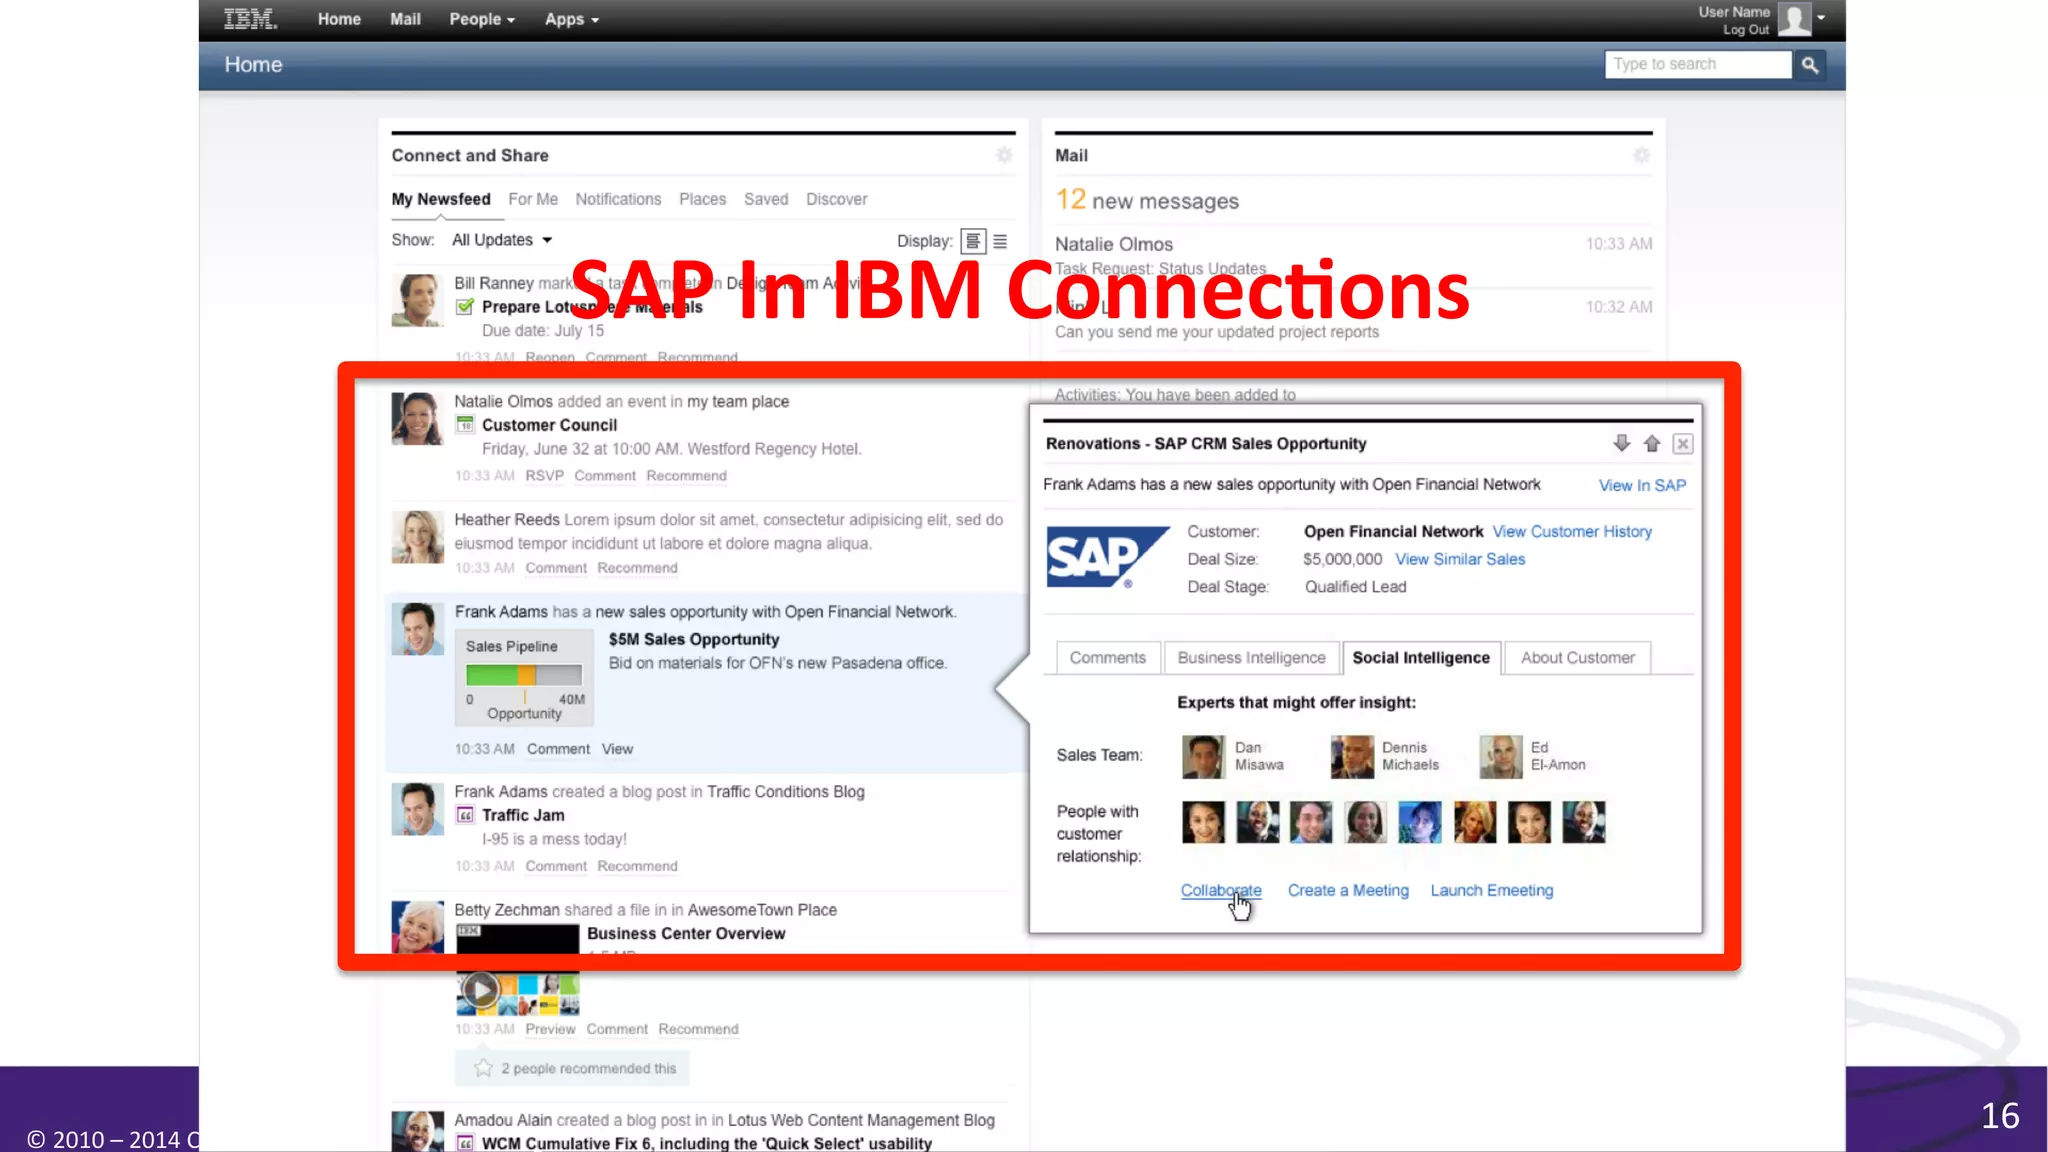Open Natalie Olmos mail message
Screen dimensions: 2048x1152
pyautogui.click(x=1353, y=255)
